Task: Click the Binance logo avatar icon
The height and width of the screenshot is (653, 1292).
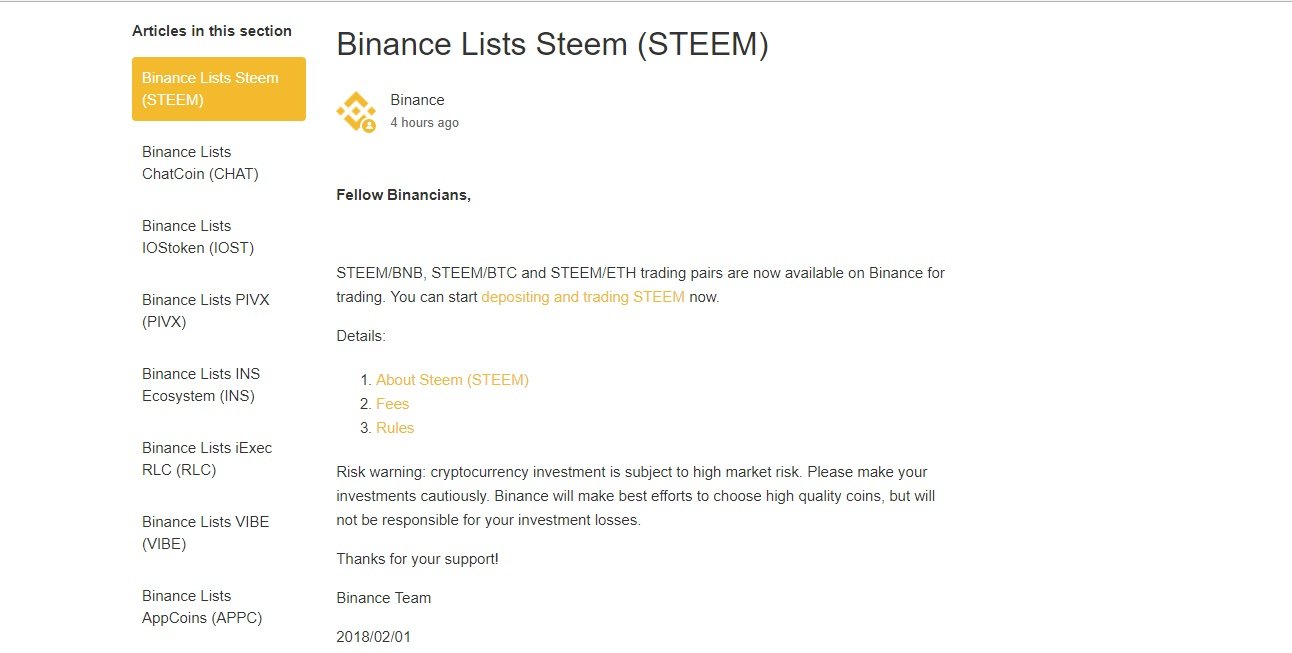Action: tap(355, 111)
